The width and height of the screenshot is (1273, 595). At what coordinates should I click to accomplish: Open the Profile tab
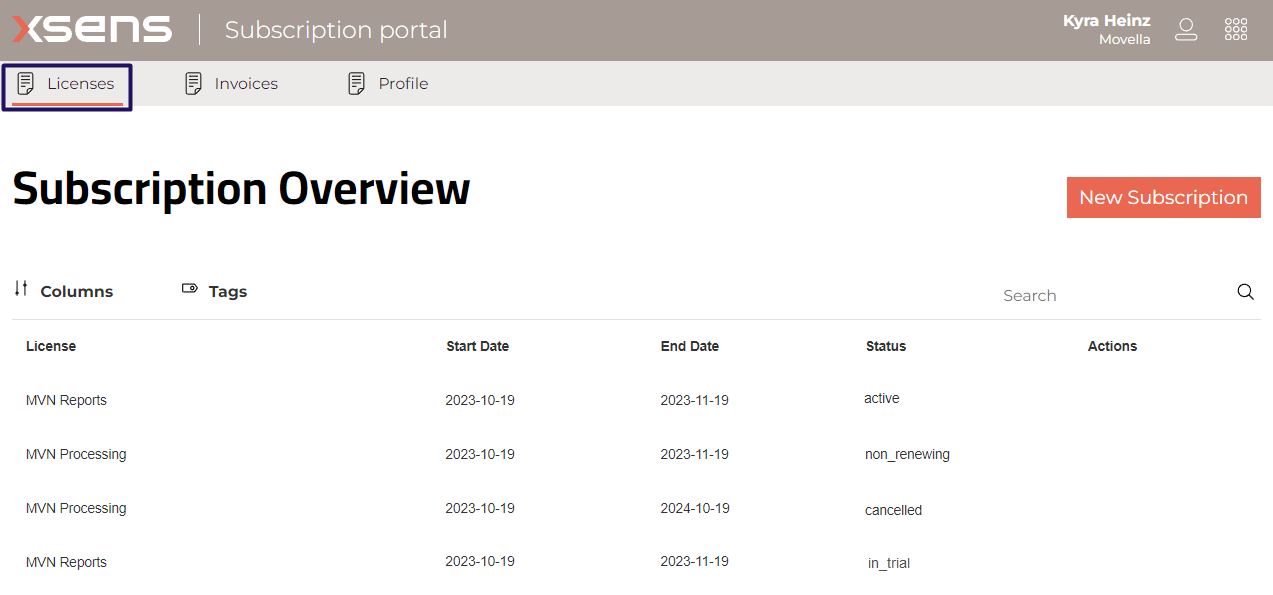(402, 83)
